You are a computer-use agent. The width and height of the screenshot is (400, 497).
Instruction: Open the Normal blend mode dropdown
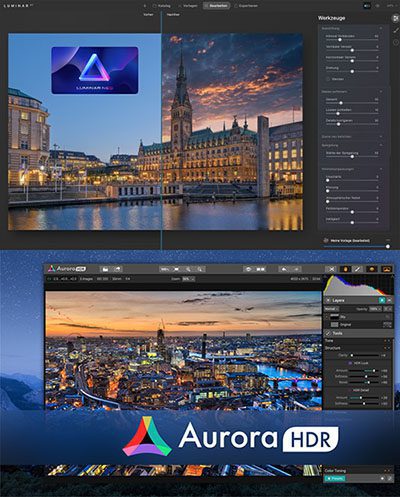point(331,309)
